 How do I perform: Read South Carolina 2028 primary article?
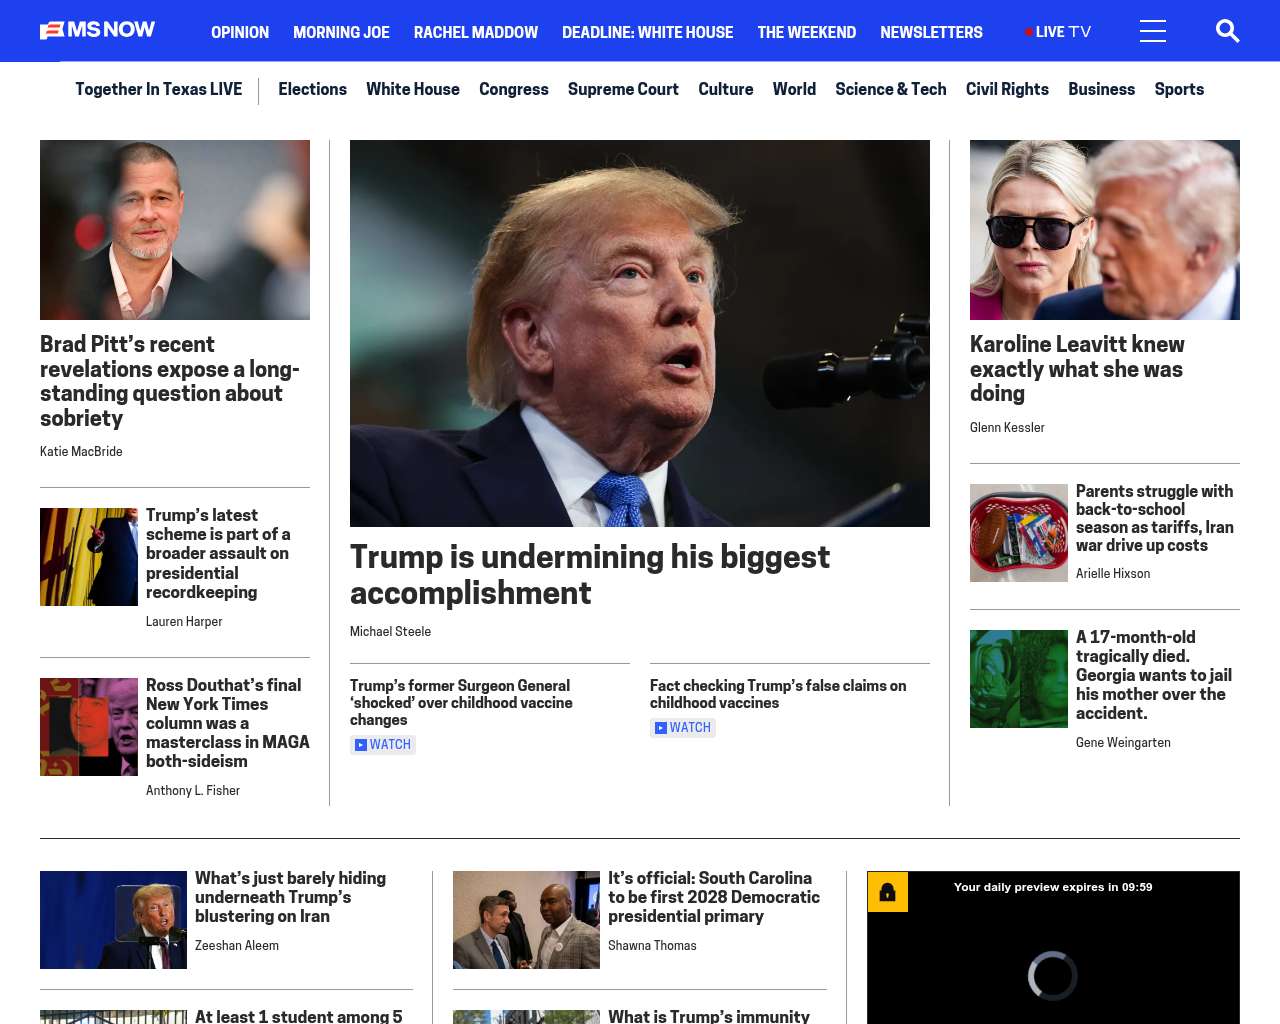click(x=714, y=897)
